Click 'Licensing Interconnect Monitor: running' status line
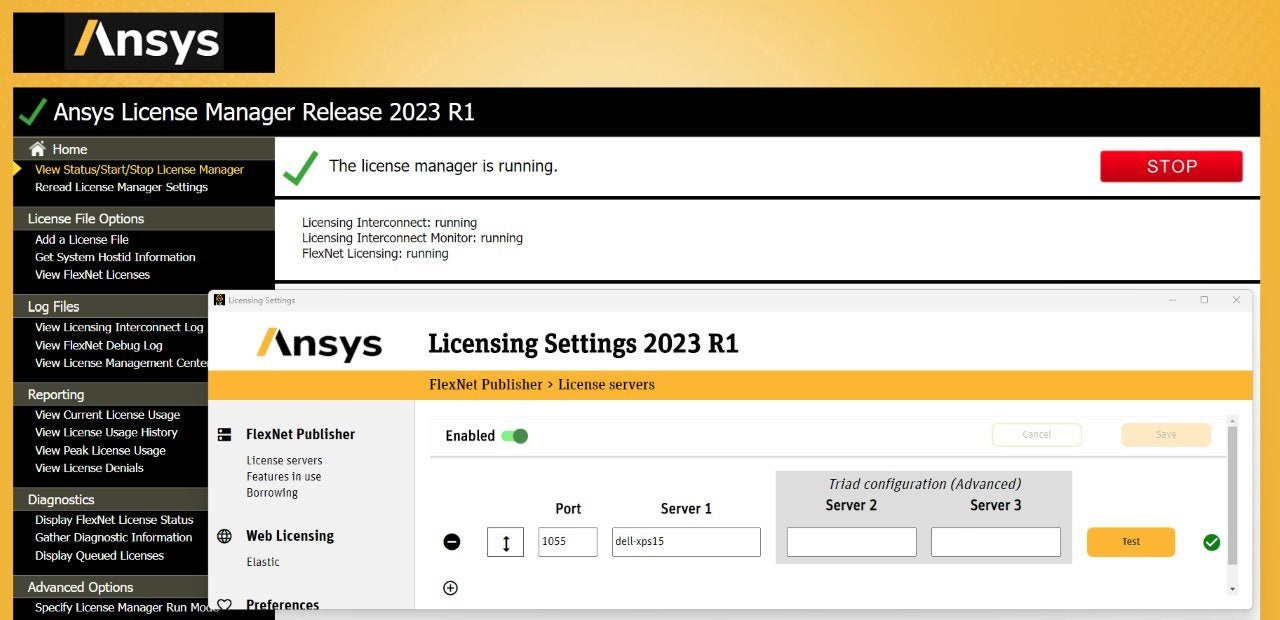This screenshot has height=620, width=1280. point(412,238)
